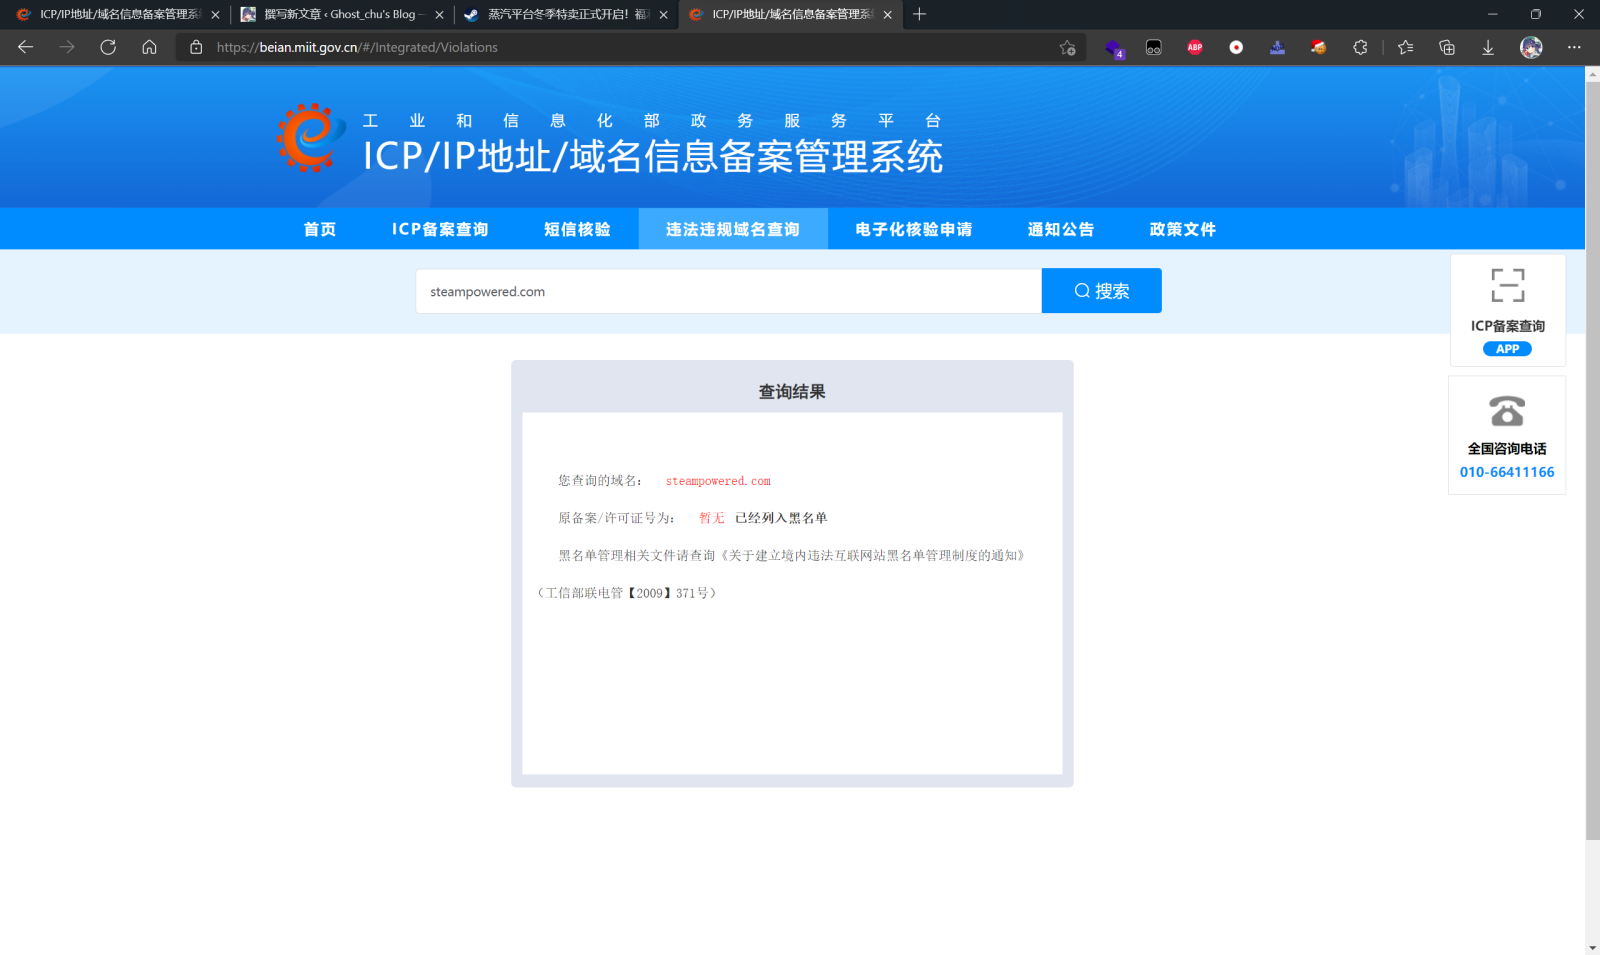Close the Ghost_chu's Blog tab
The width and height of the screenshot is (1600, 955).
click(439, 15)
